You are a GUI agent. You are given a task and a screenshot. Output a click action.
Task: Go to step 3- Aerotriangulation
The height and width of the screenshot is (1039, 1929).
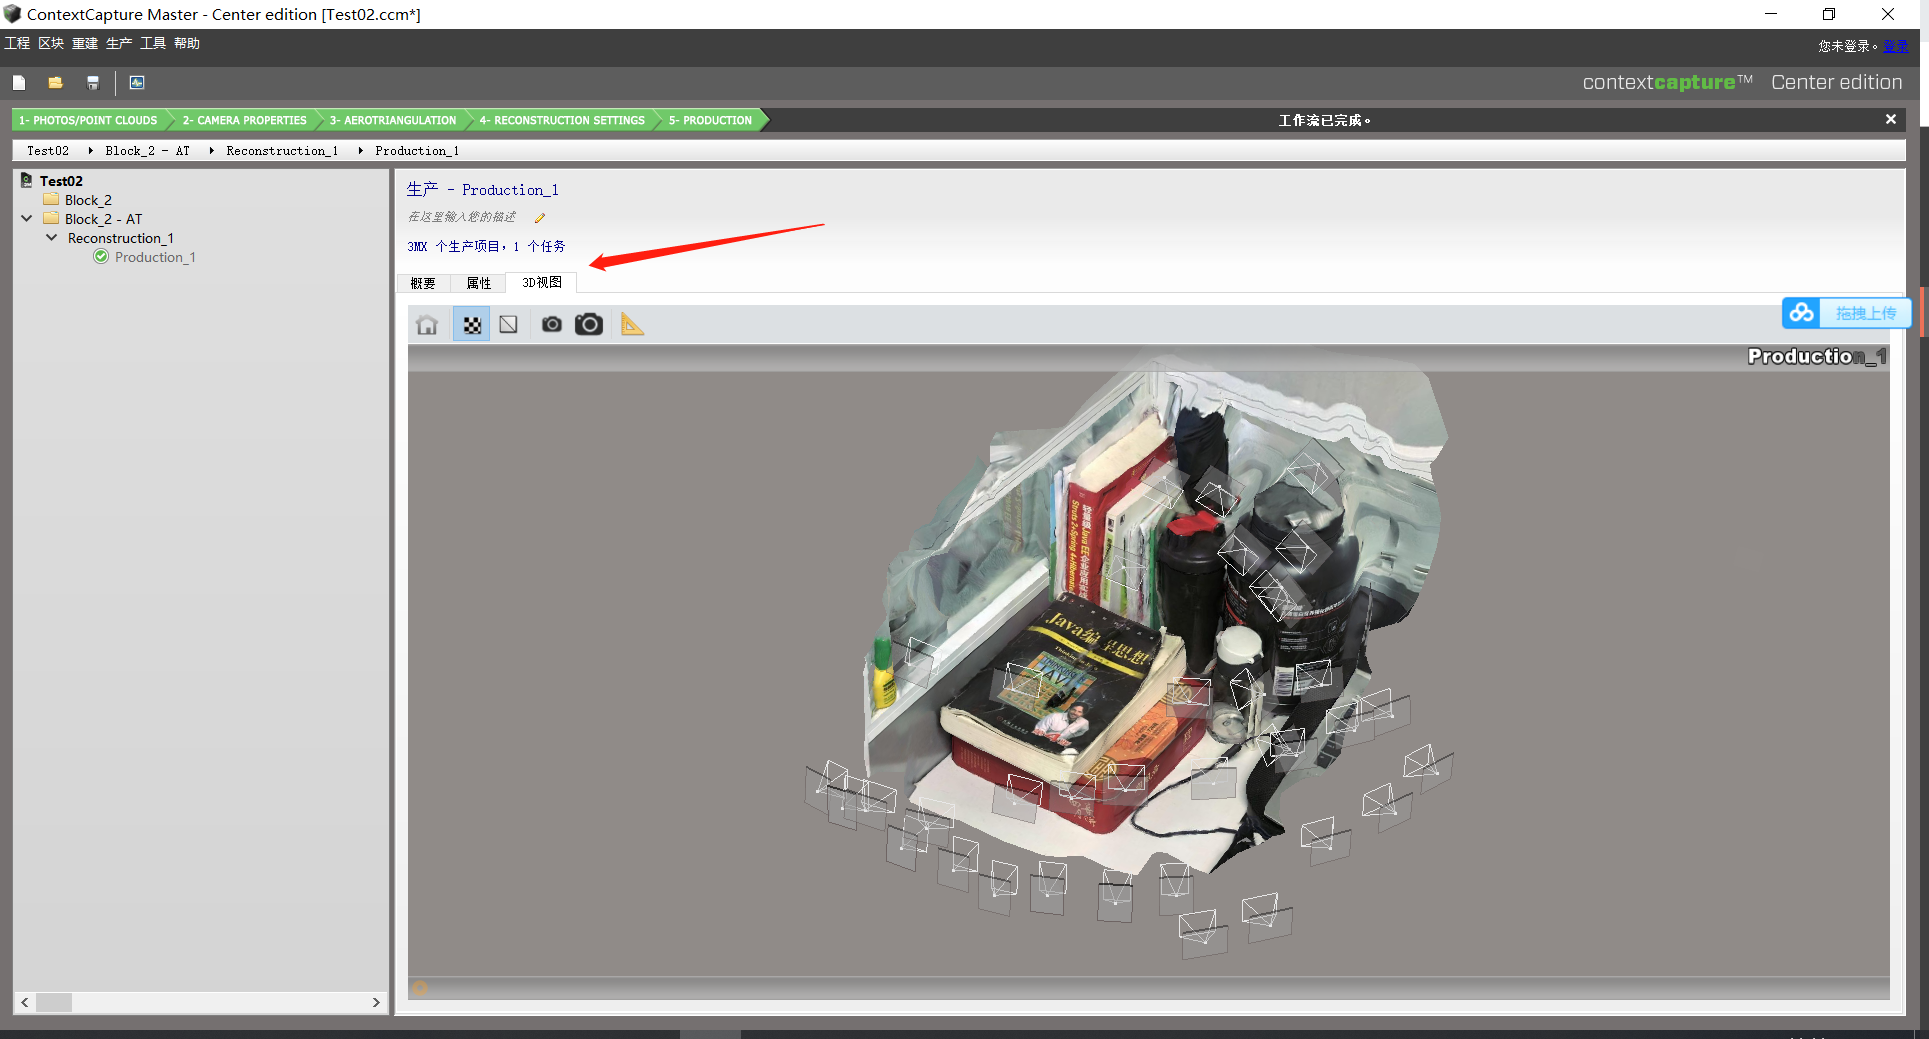[x=393, y=120]
